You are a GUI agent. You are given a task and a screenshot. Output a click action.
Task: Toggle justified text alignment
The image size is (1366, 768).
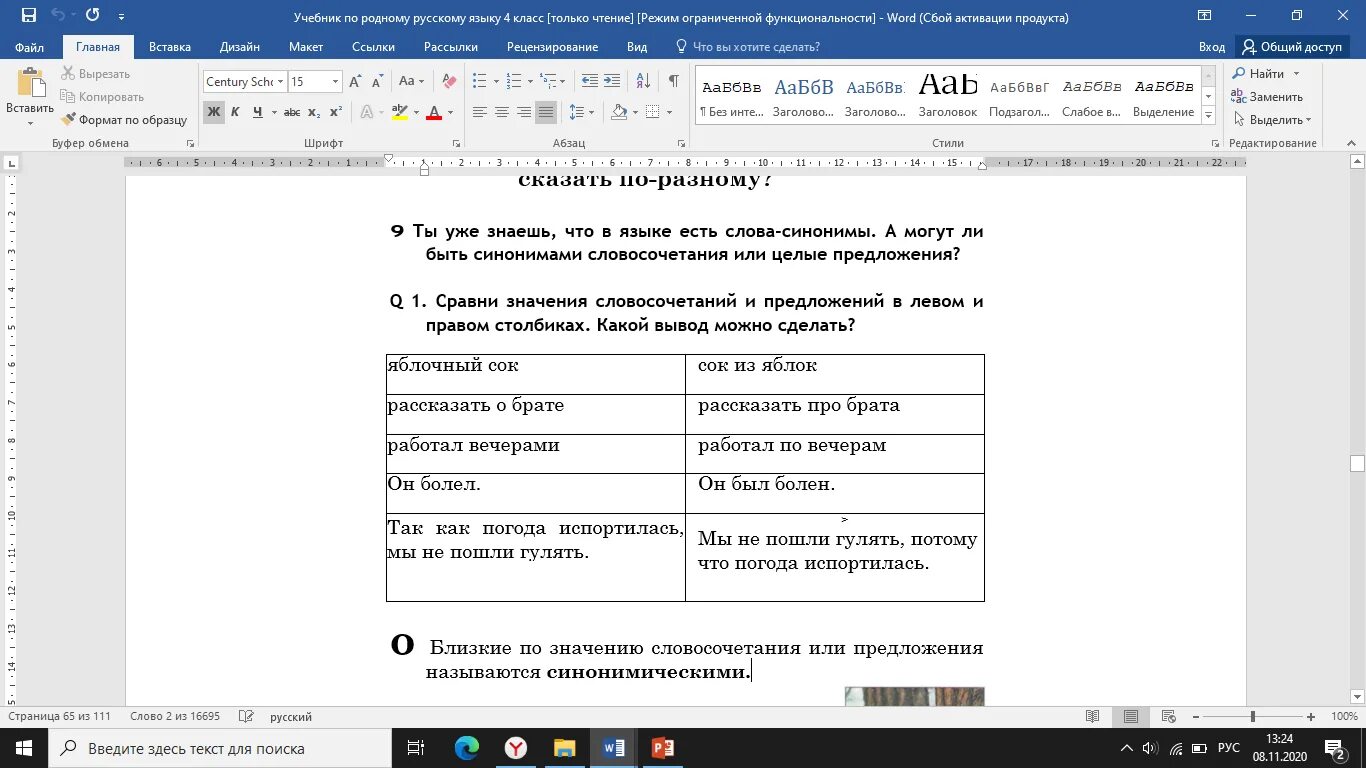546,112
